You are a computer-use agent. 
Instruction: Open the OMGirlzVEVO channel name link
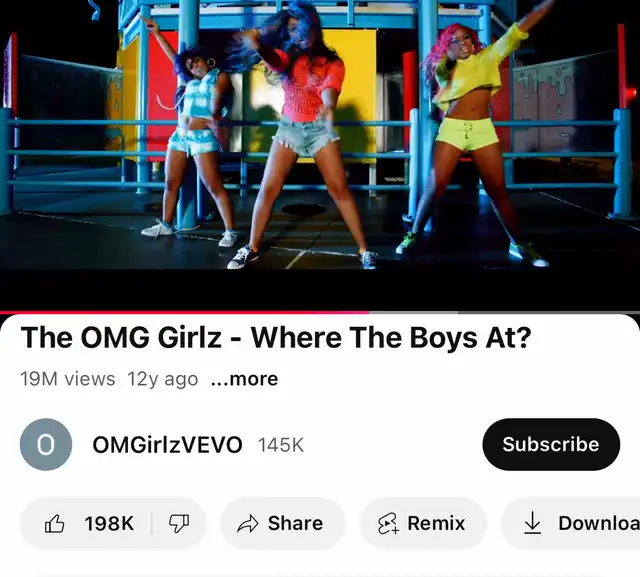coord(167,445)
